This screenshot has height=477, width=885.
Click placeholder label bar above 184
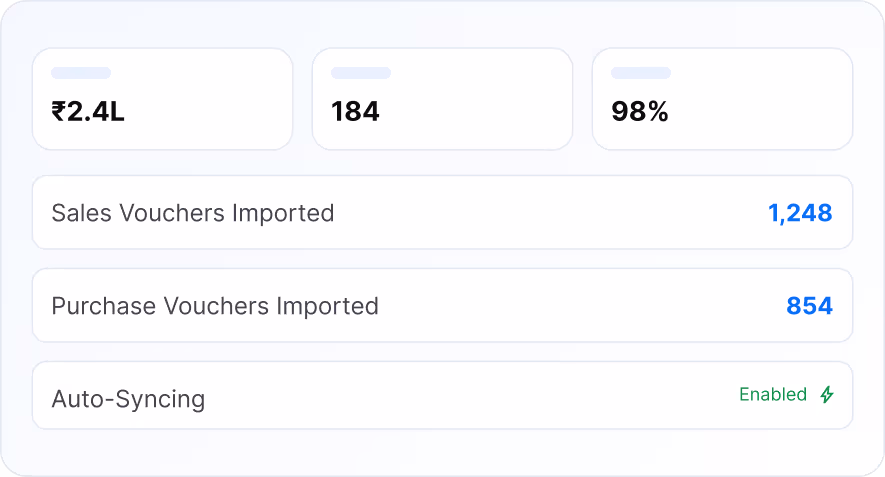pyautogui.click(x=361, y=73)
